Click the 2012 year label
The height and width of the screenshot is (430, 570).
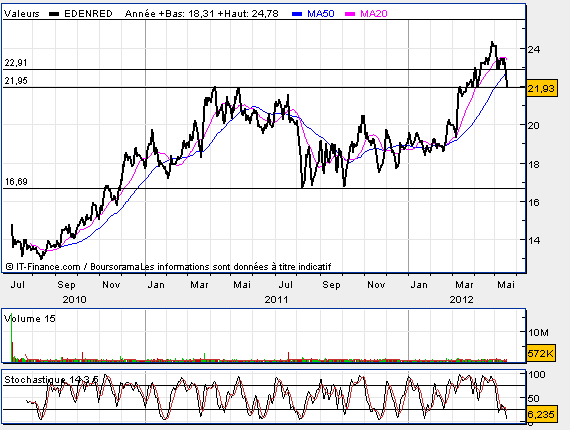coord(462,300)
